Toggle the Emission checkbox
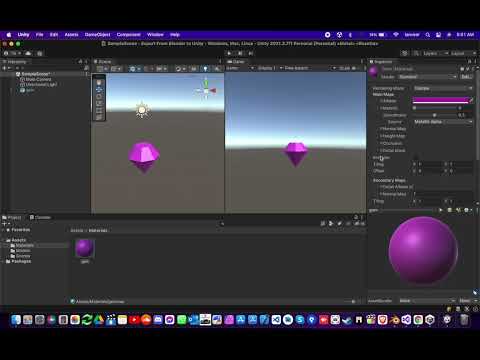 click(x=416, y=157)
